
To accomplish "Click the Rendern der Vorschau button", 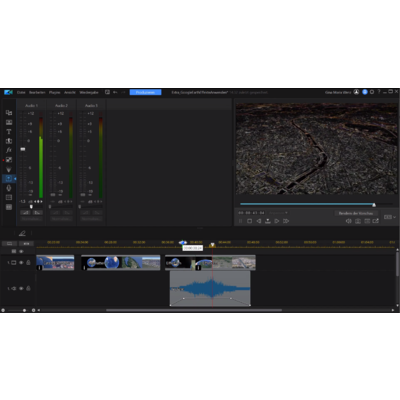I will (x=356, y=213).
